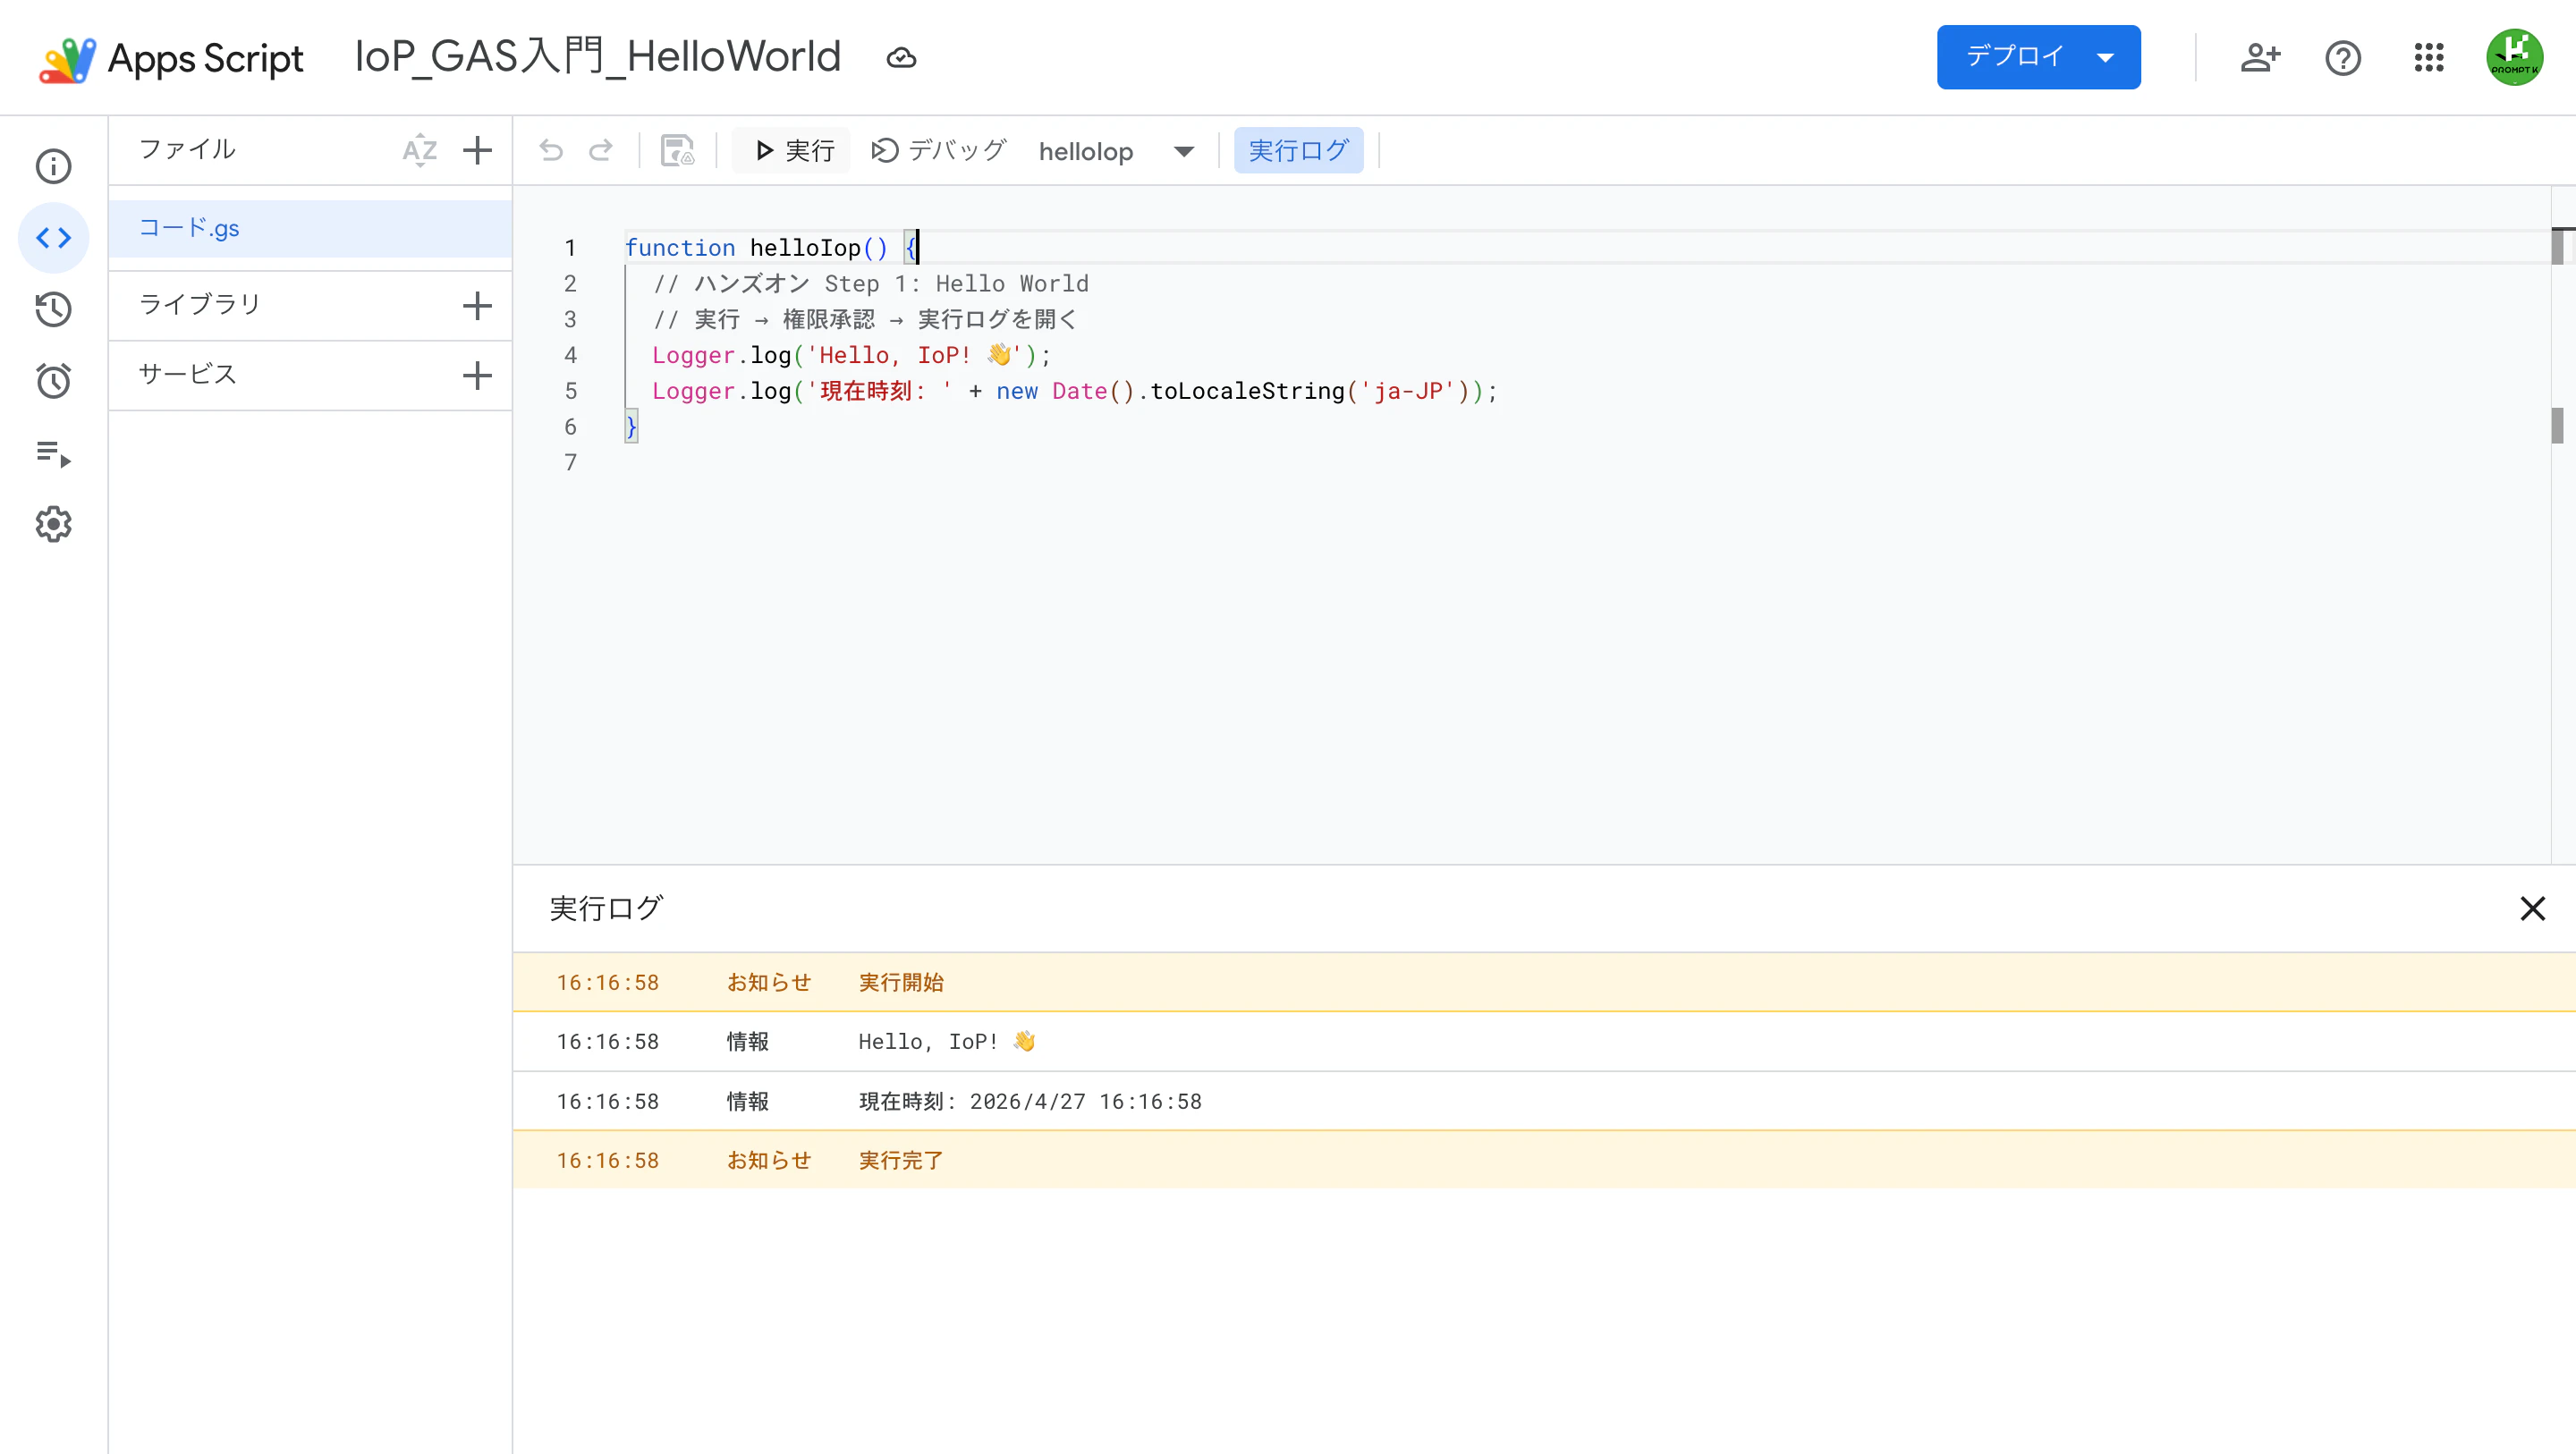Screen dimensions: 2576x1454
Task: Click the project title IoP_GAS入門_HelloWorld
Action: (x=598, y=57)
